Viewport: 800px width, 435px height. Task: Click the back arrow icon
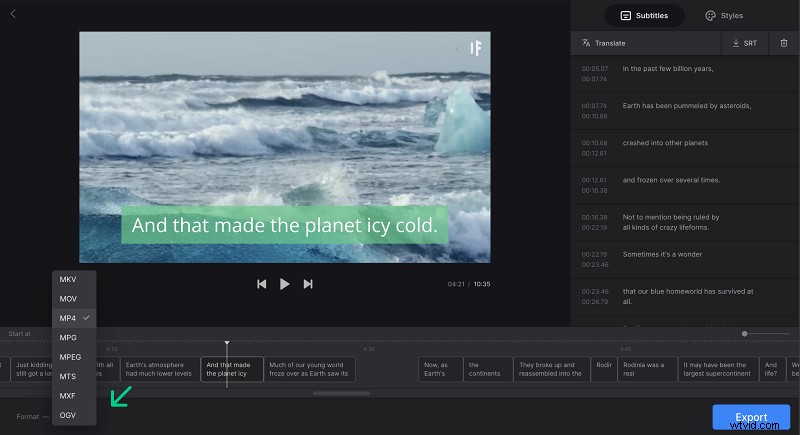click(x=13, y=14)
